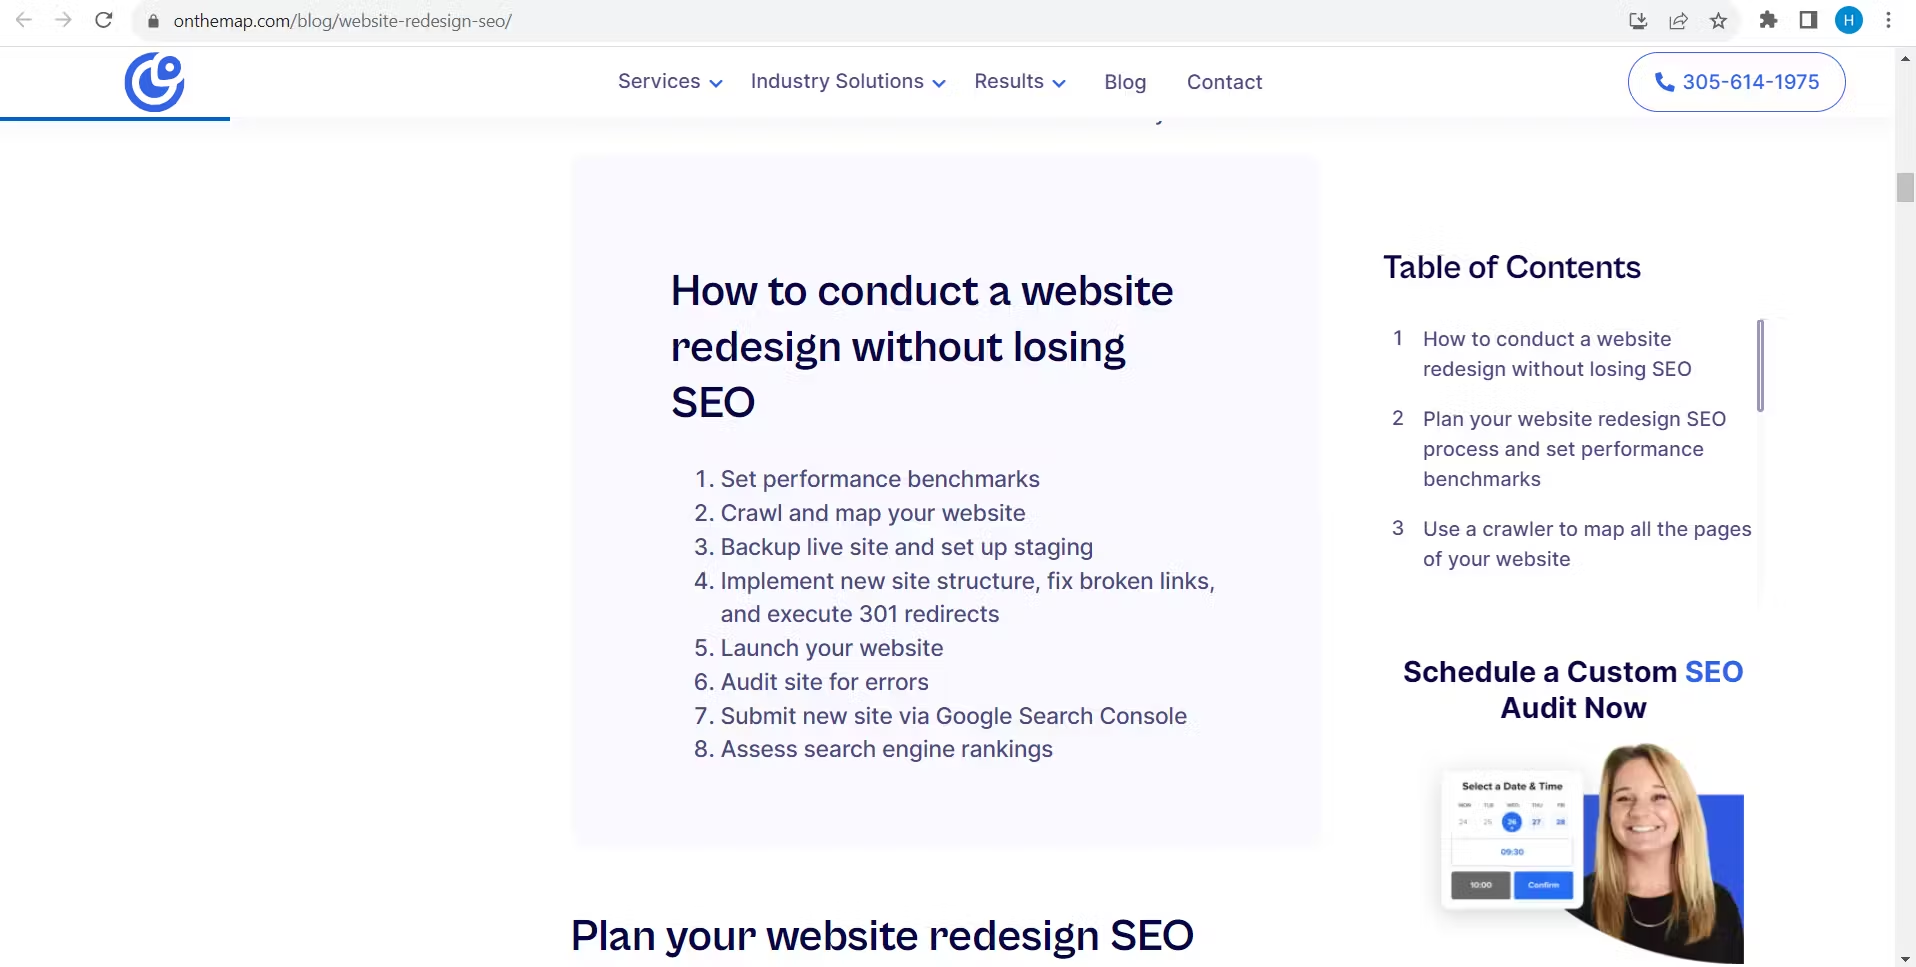
Task: Call the 305-614-1975 phone button
Action: (1736, 82)
